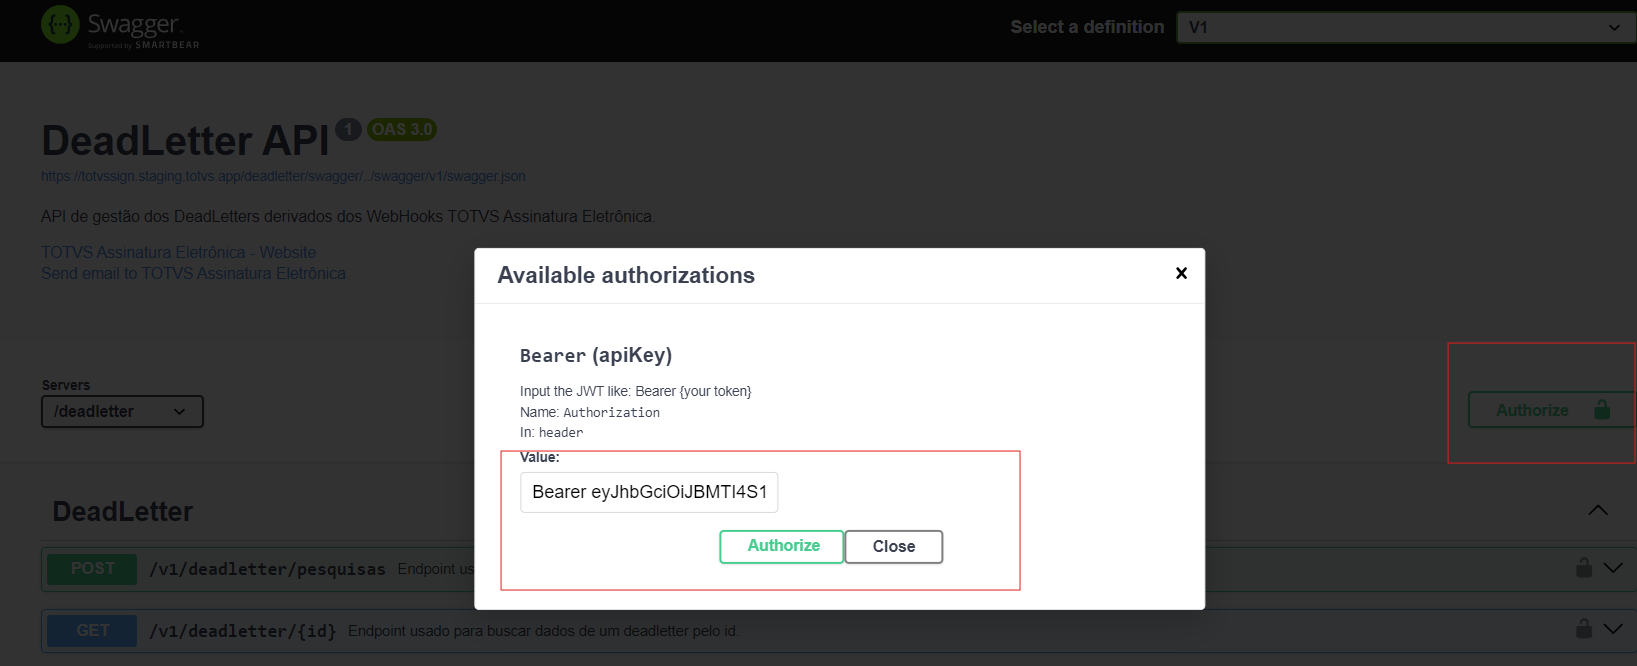Open the Select a definition V1 dropdown
The image size is (1637, 666).
(x=1405, y=28)
